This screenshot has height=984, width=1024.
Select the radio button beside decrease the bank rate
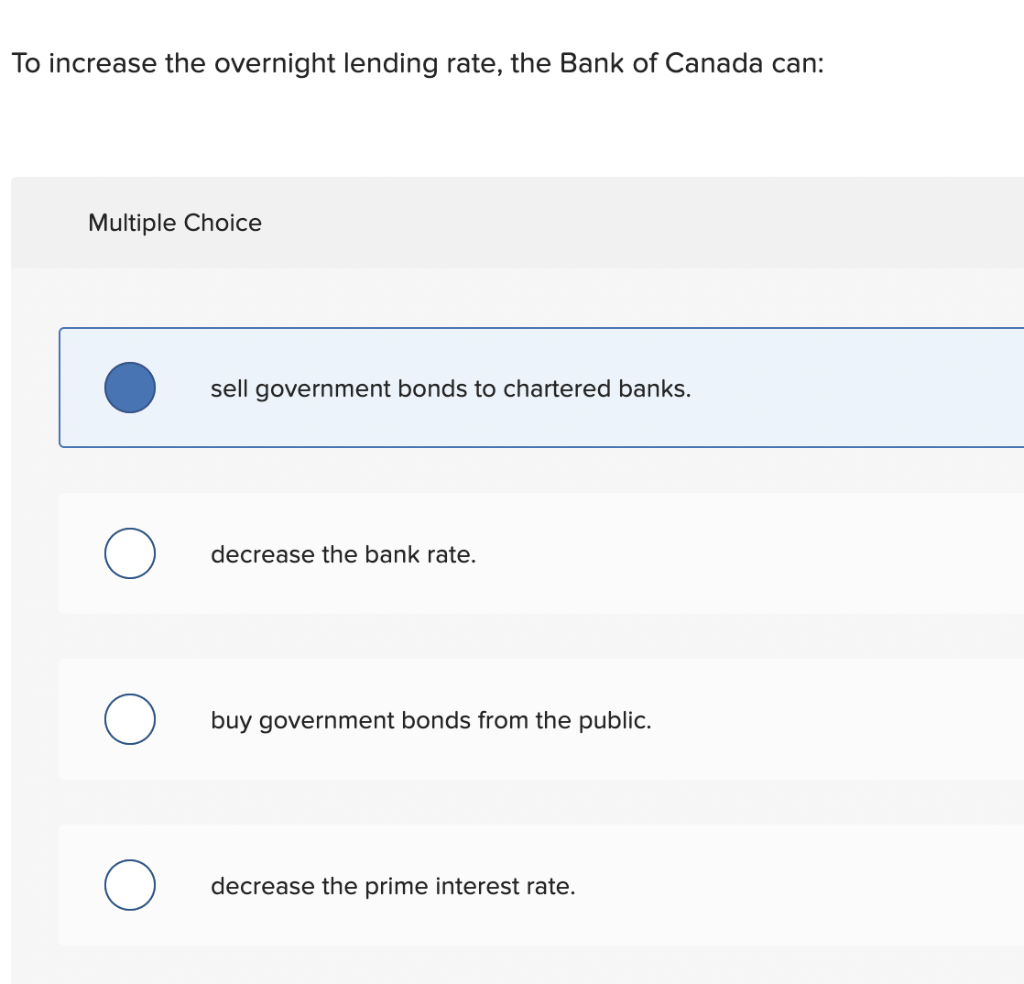(x=129, y=553)
